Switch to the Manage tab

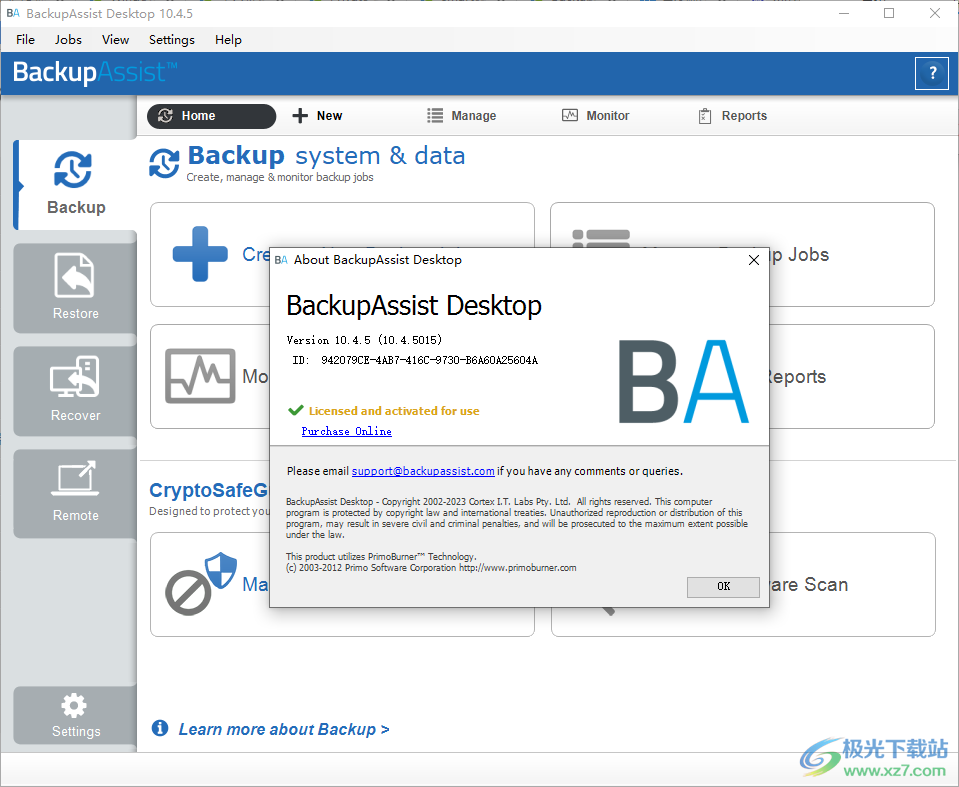pyautogui.click(x=462, y=116)
